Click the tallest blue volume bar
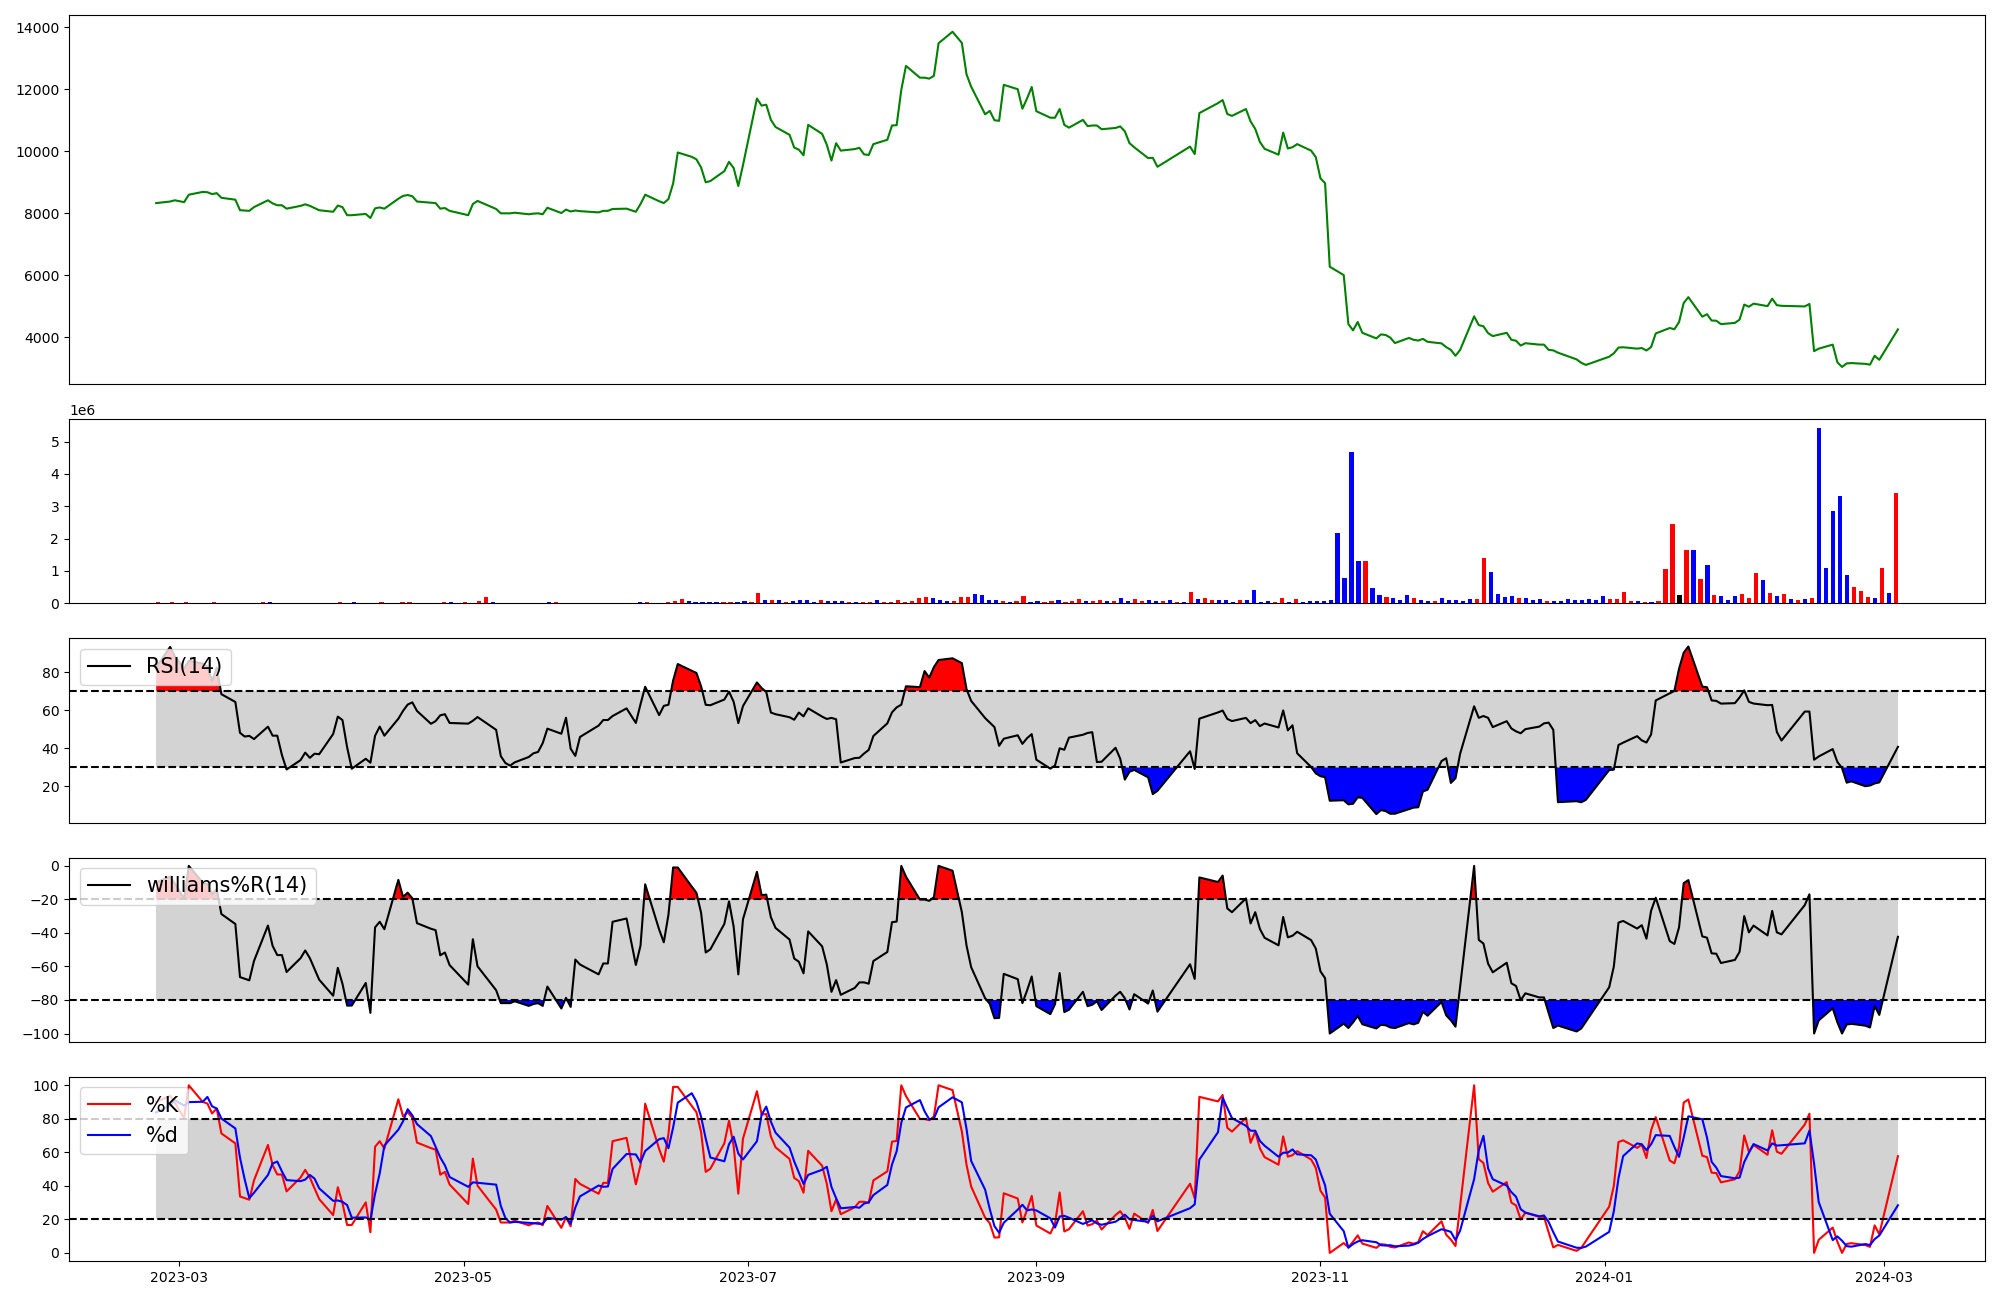2000x1300 pixels. [1819, 515]
